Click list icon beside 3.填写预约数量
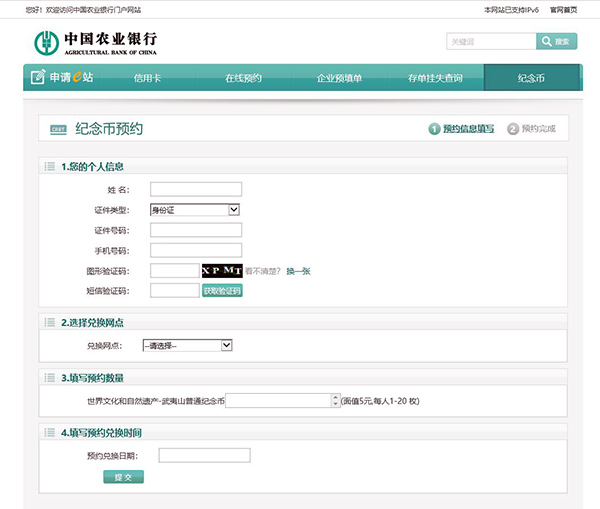The image size is (600, 509). point(49,378)
